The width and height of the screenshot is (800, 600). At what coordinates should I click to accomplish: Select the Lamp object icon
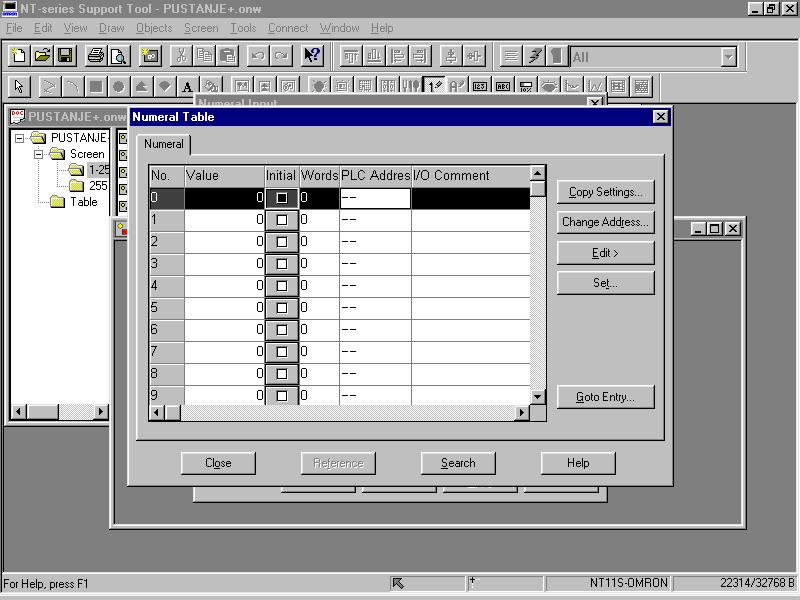tap(319, 86)
